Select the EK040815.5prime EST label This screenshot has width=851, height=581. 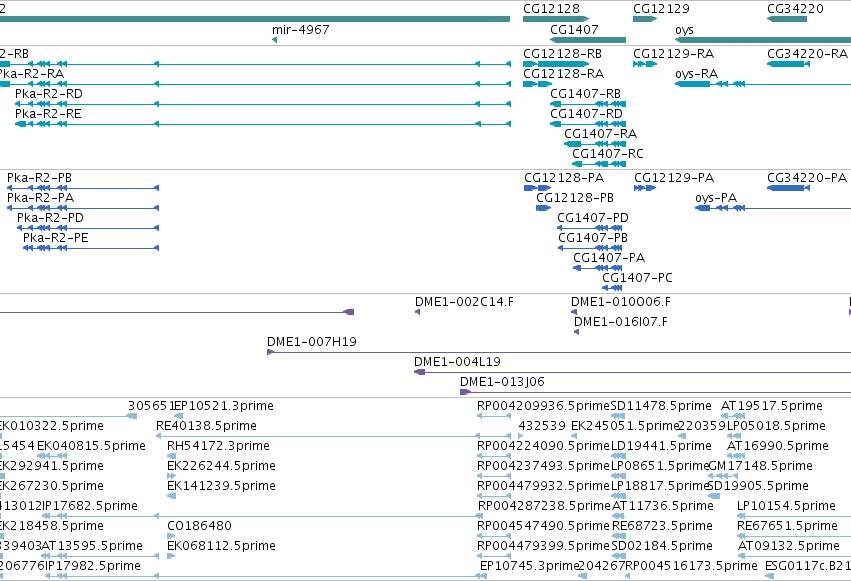click(91, 446)
